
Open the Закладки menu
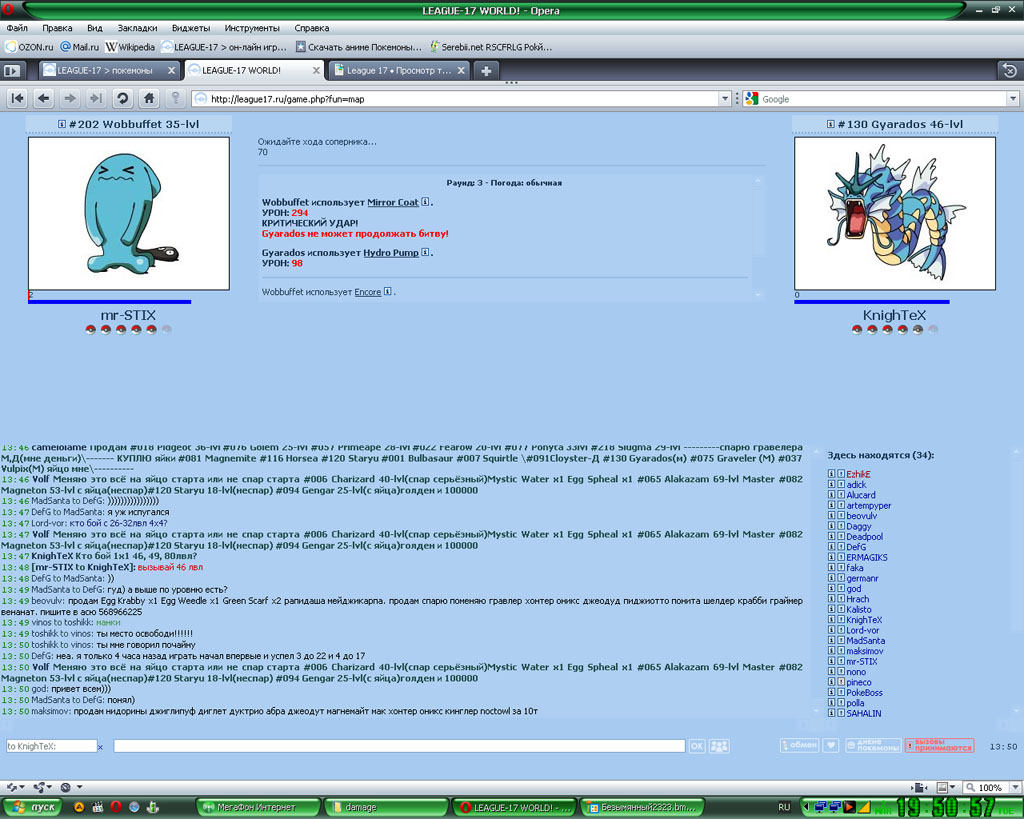pos(137,28)
